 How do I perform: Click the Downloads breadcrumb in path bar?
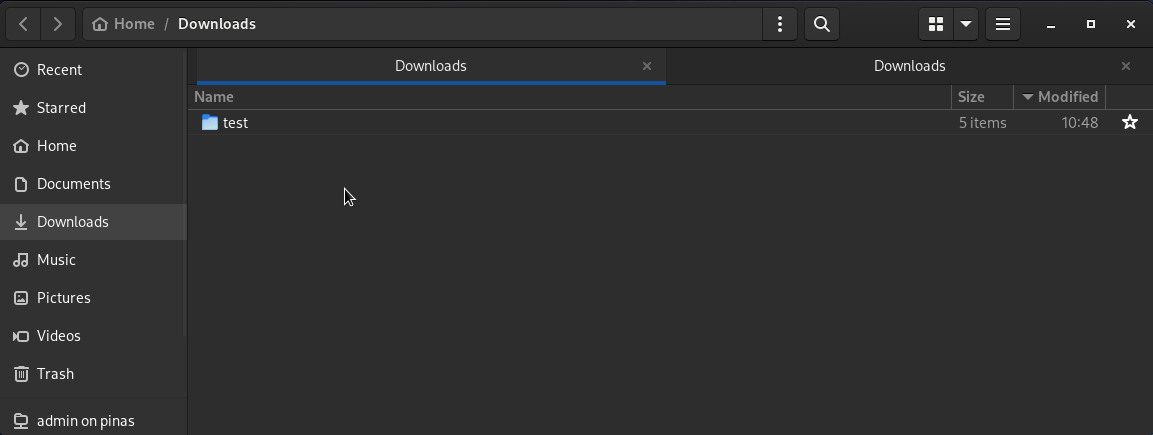[x=217, y=24]
